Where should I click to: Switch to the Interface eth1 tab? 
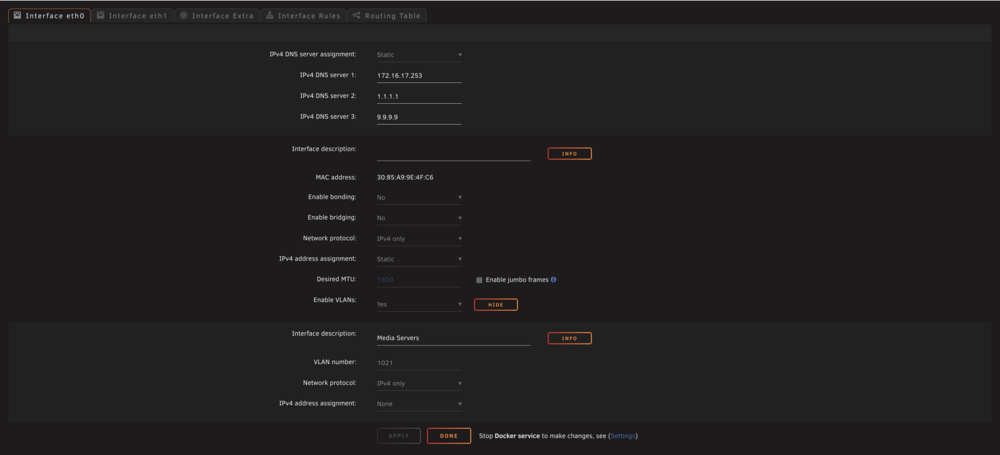click(x=132, y=16)
